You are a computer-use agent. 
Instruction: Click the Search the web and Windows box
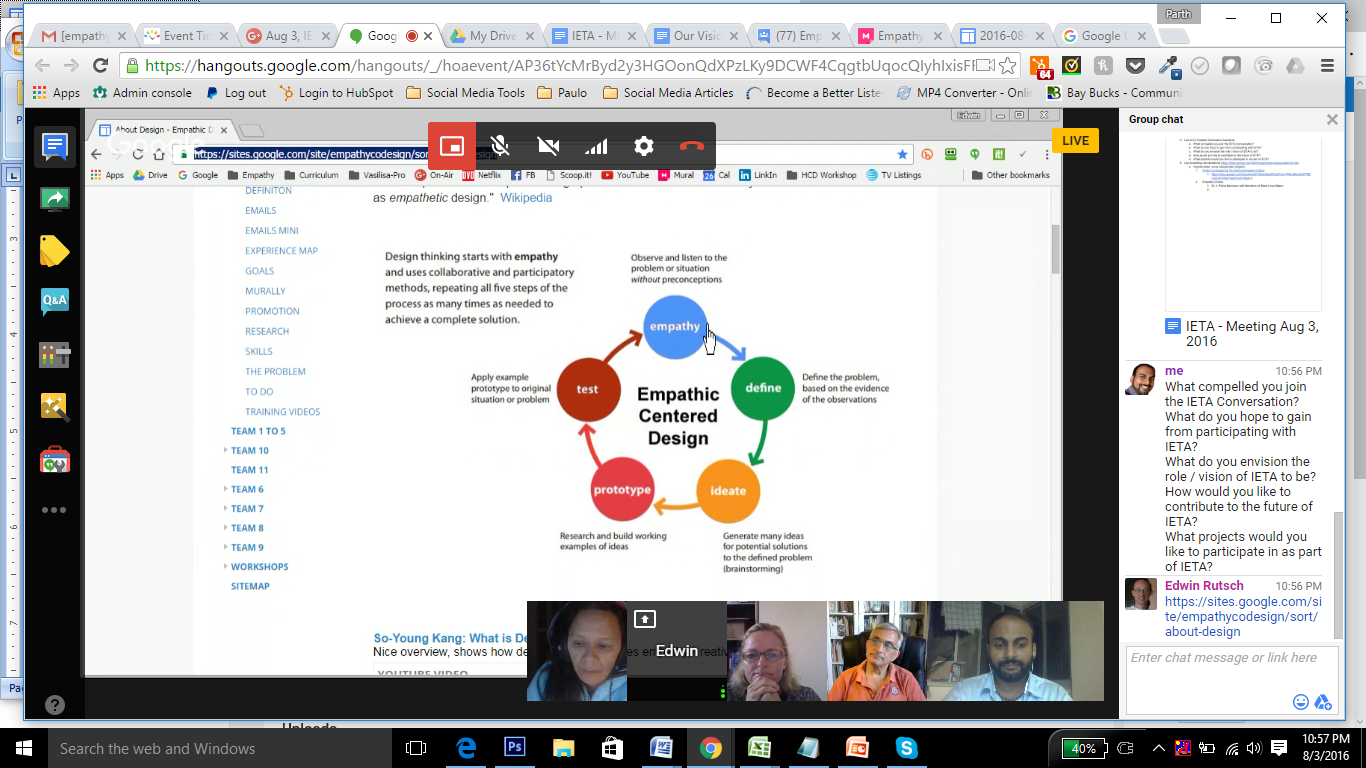coord(218,748)
